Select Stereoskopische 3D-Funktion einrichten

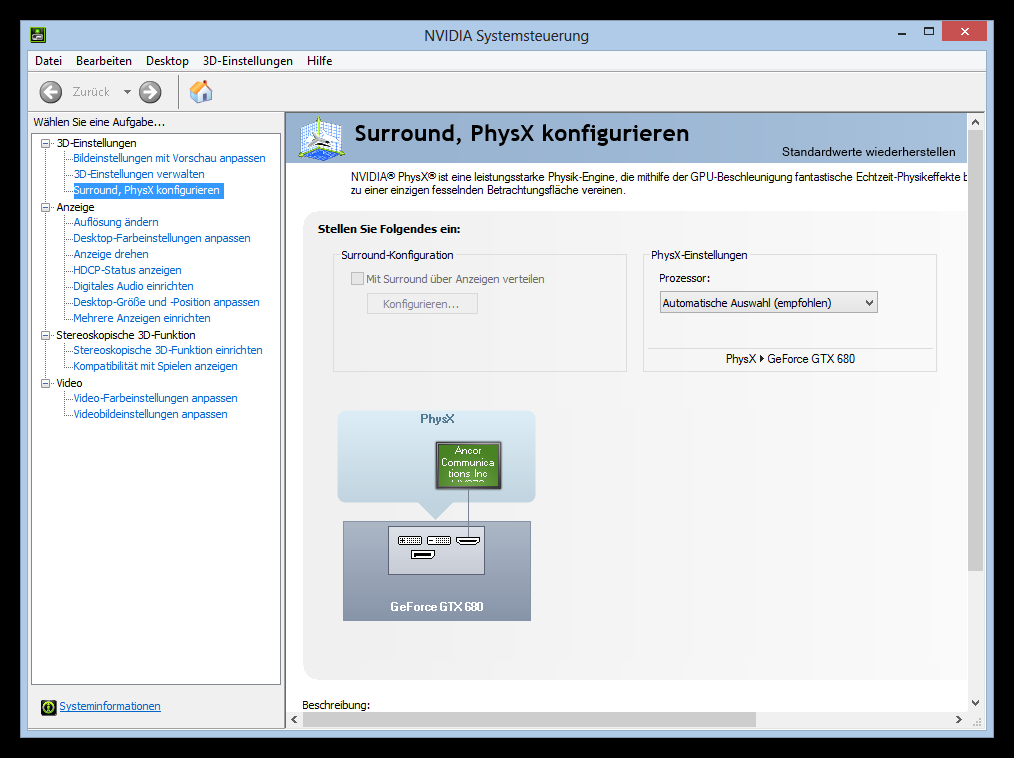point(167,350)
